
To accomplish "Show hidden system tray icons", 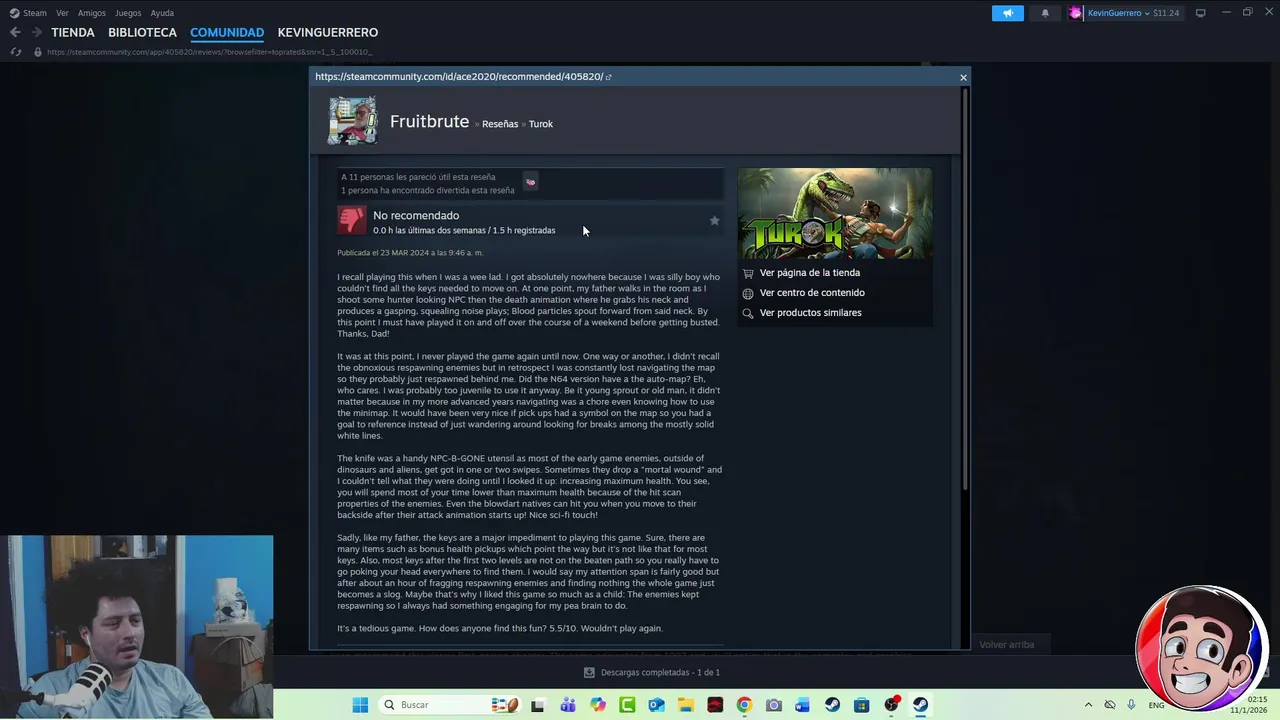I will pyautogui.click(x=1088, y=705).
